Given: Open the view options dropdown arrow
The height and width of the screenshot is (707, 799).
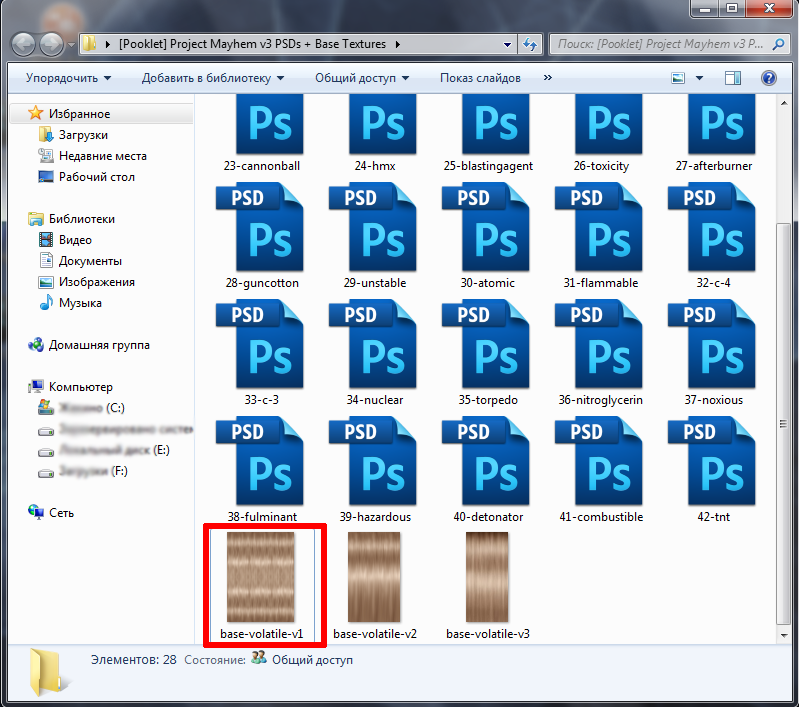Looking at the screenshot, I should pyautogui.click(x=700, y=78).
